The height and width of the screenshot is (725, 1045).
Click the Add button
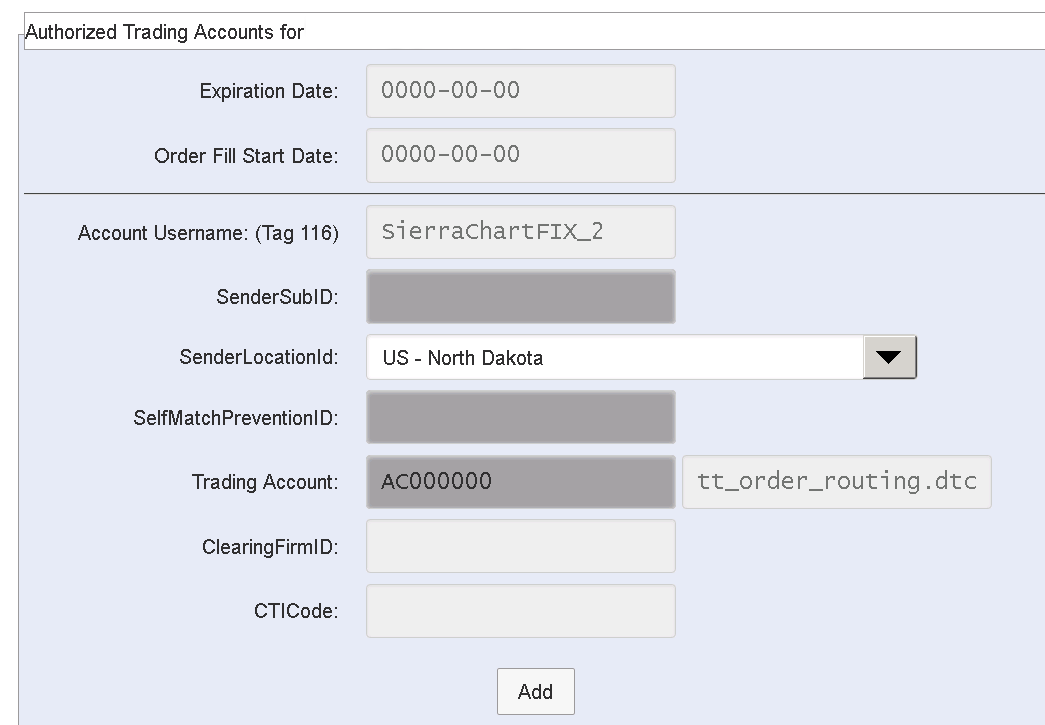[x=535, y=692]
